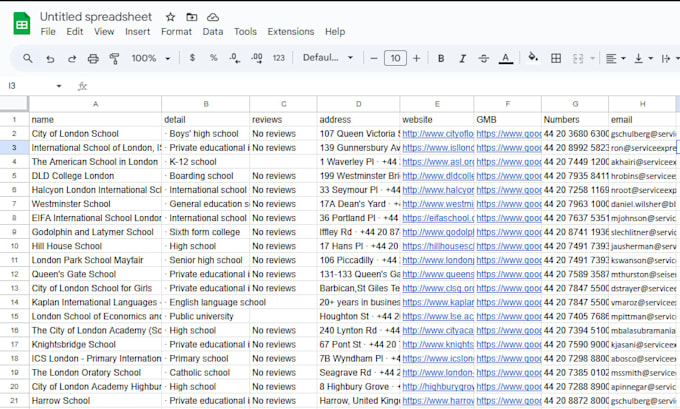This screenshot has width=680, height=409.
Task: Open more number formats 123
Action: pyautogui.click(x=278, y=58)
